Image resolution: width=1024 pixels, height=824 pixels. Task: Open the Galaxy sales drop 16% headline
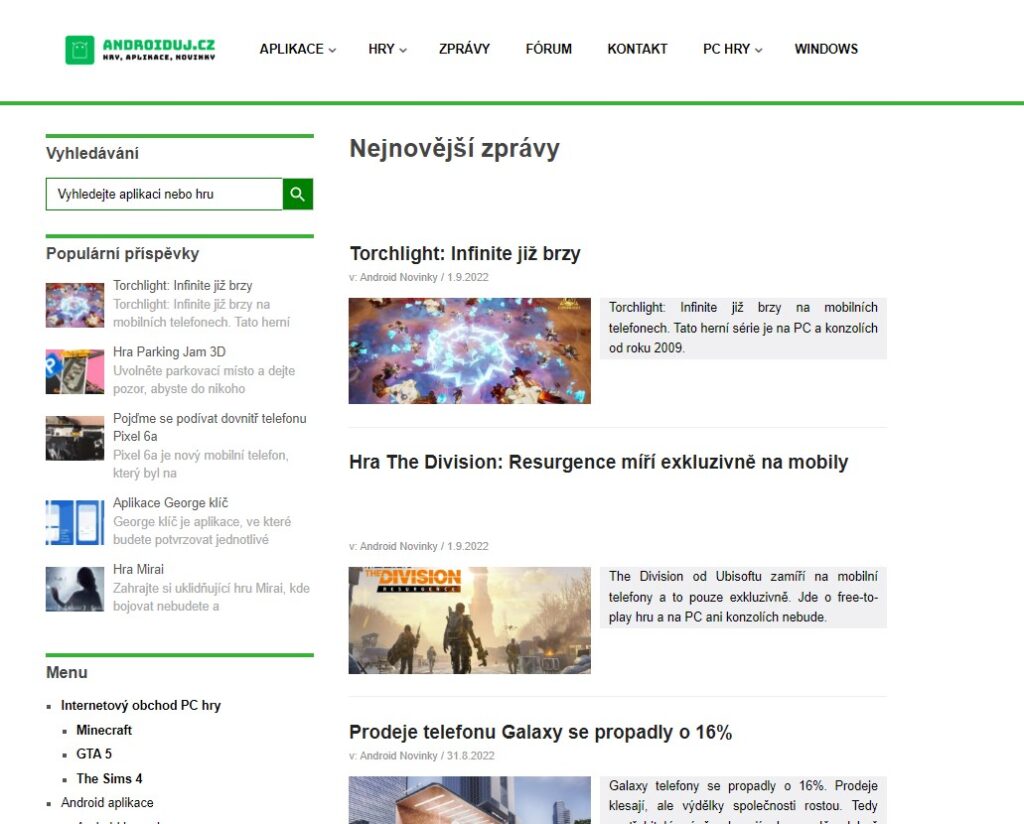tap(541, 732)
